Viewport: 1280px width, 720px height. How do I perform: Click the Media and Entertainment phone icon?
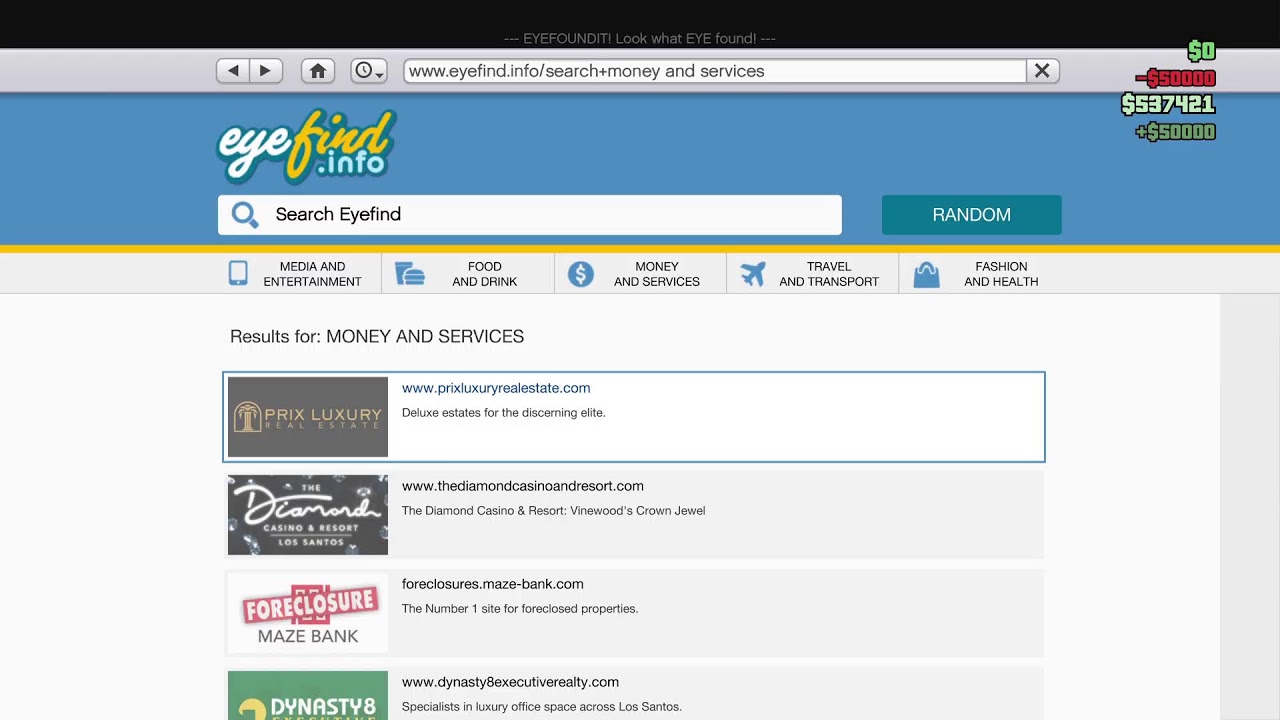pyautogui.click(x=238, y=273)
